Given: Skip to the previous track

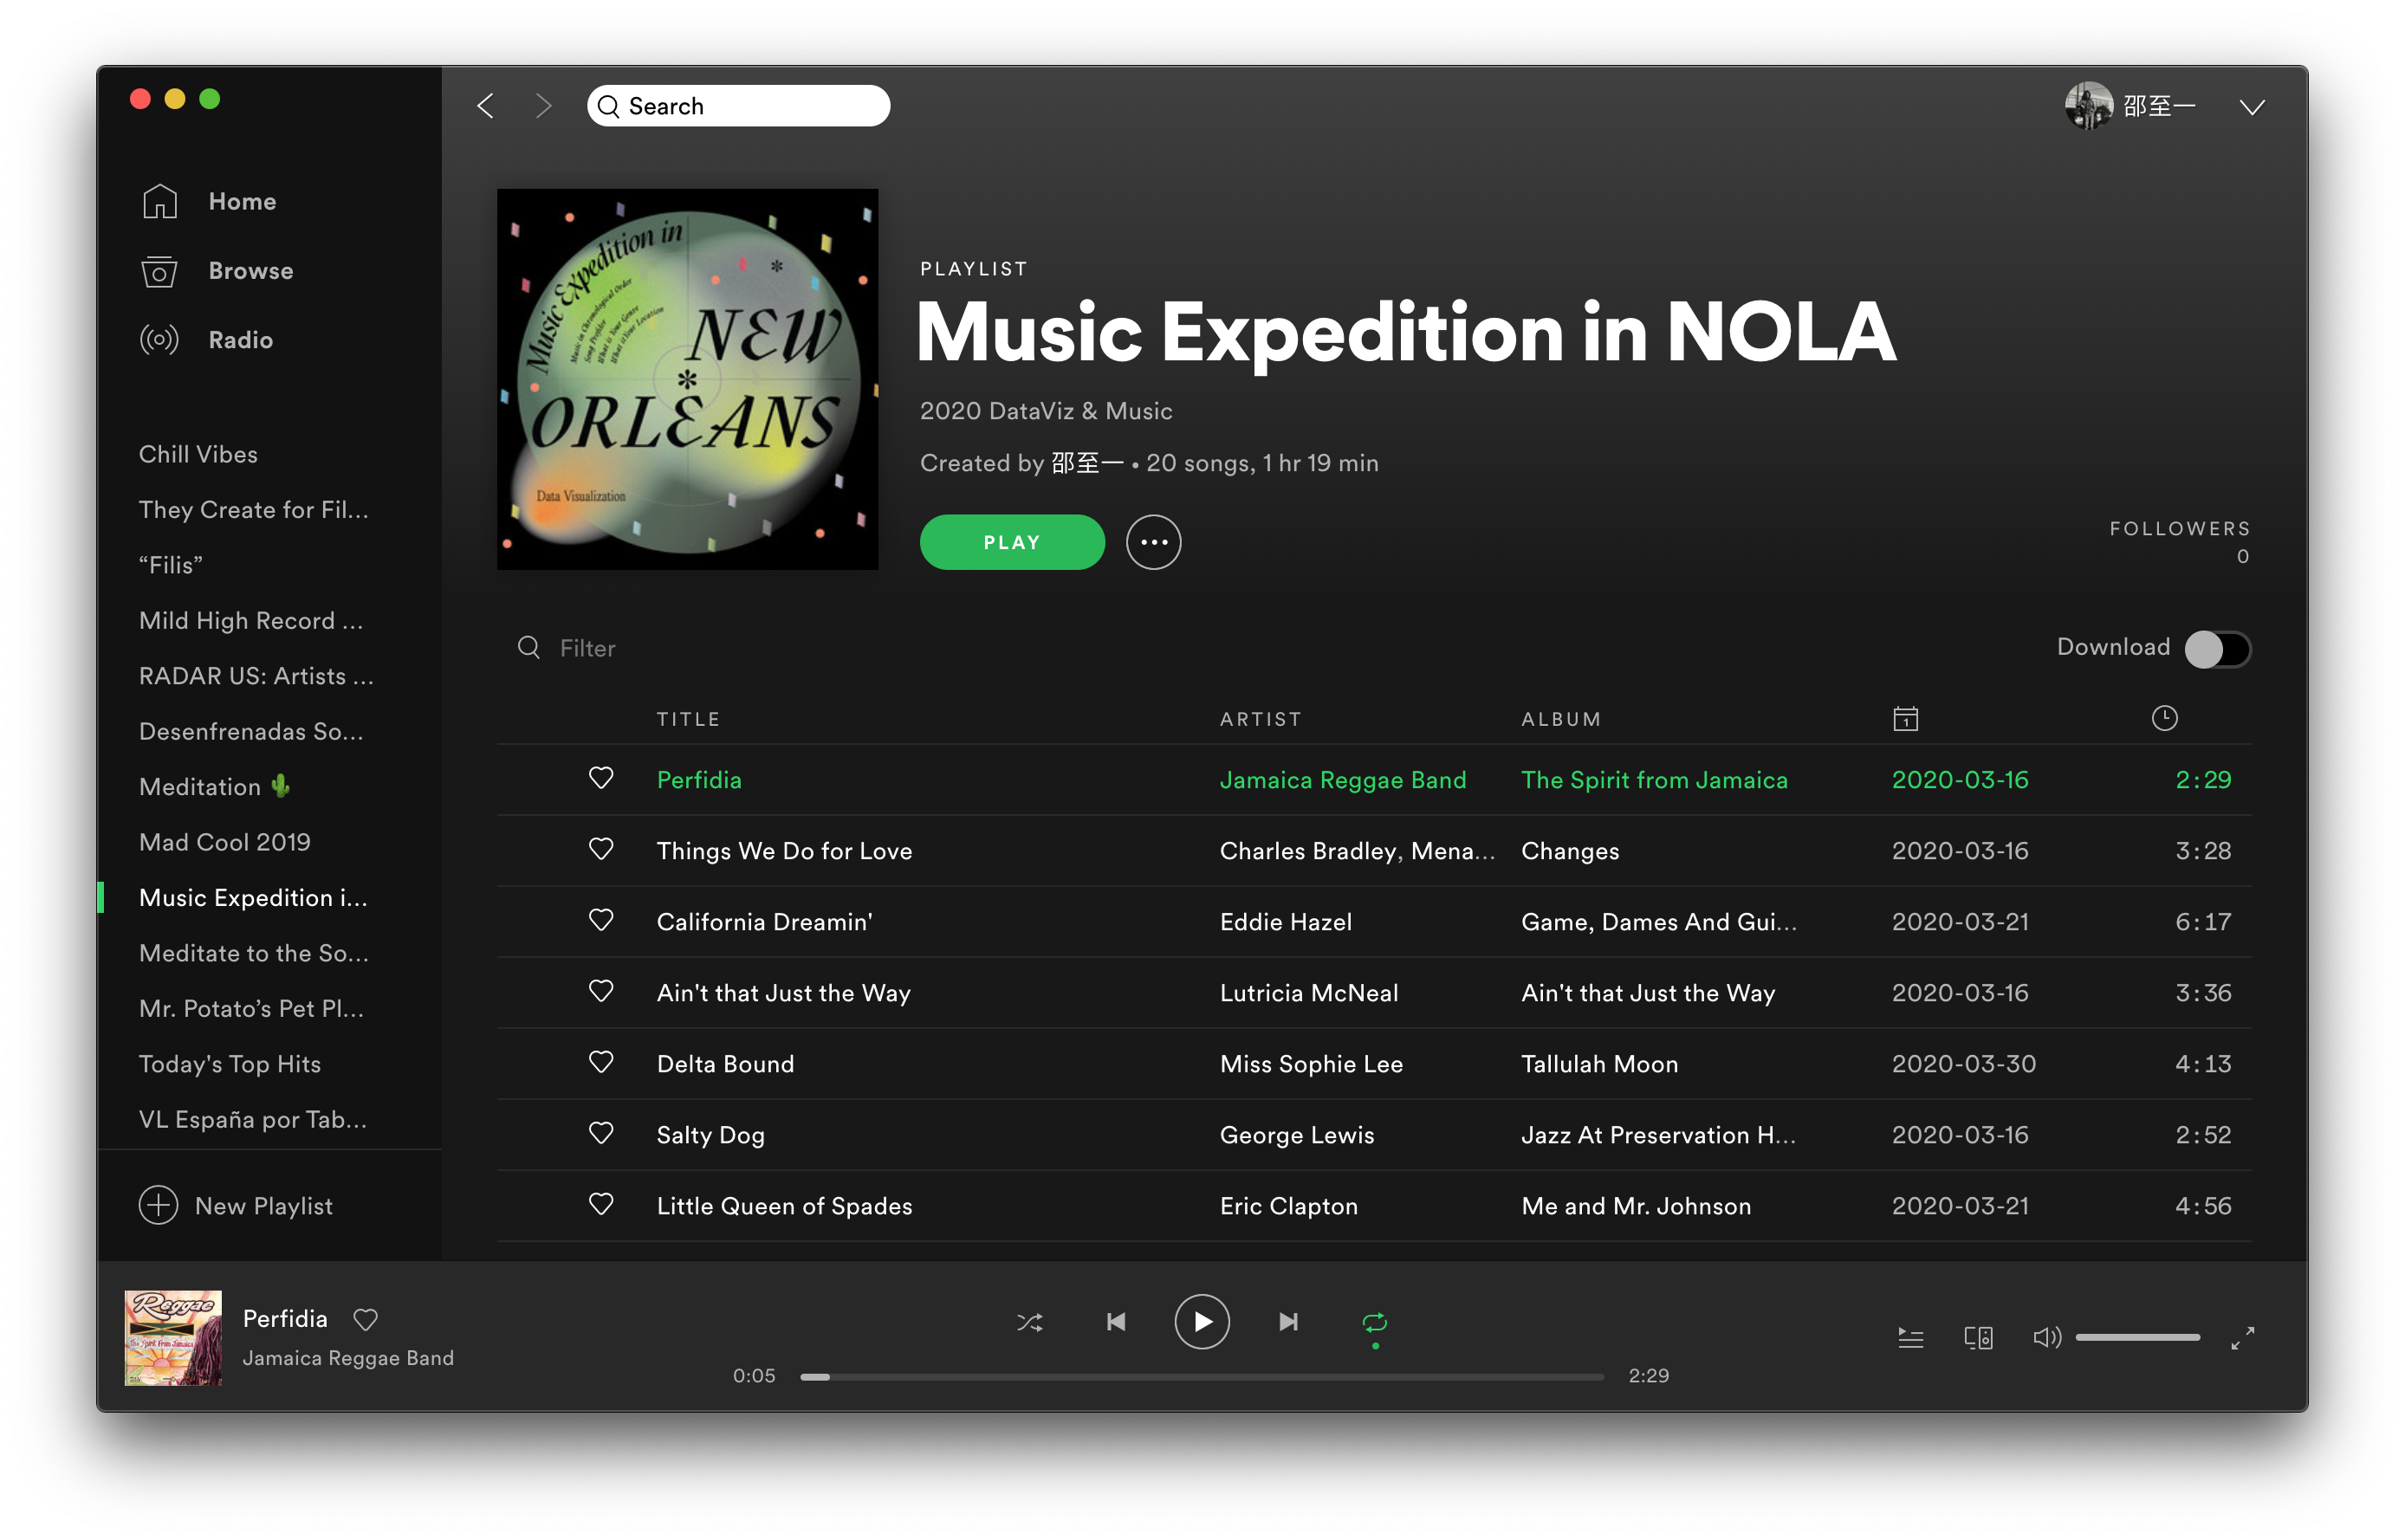Looking at the screenshot, I should coord(1116,1322).
